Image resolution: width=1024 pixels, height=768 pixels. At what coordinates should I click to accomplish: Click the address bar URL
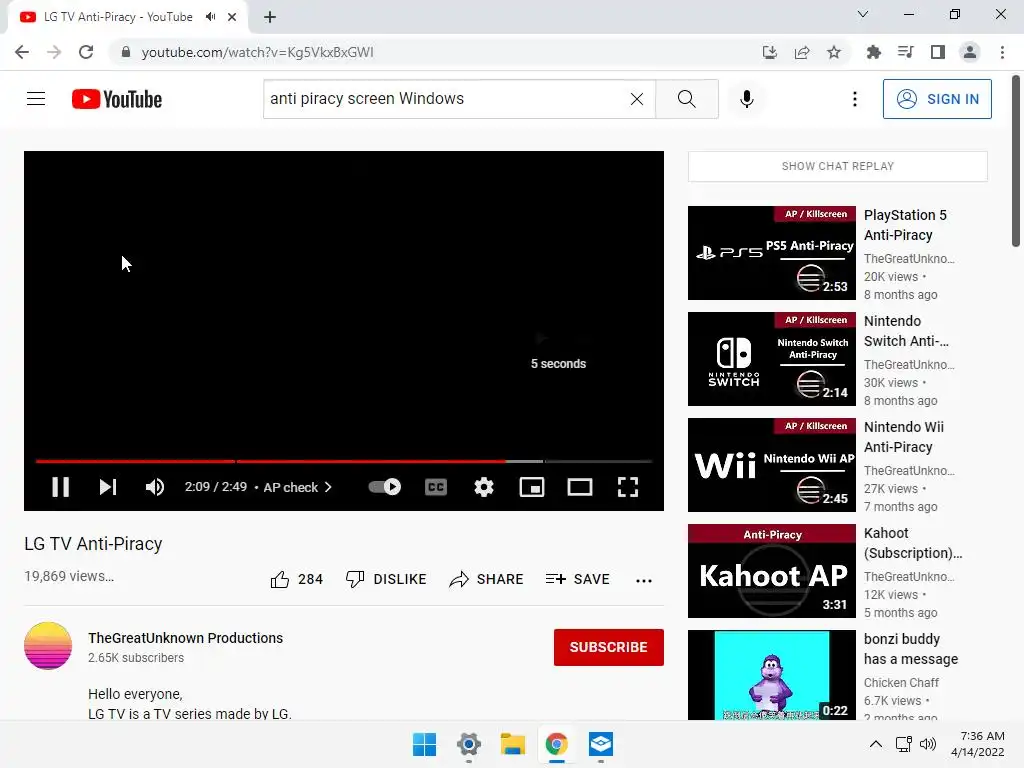click(x=257, y=52)
